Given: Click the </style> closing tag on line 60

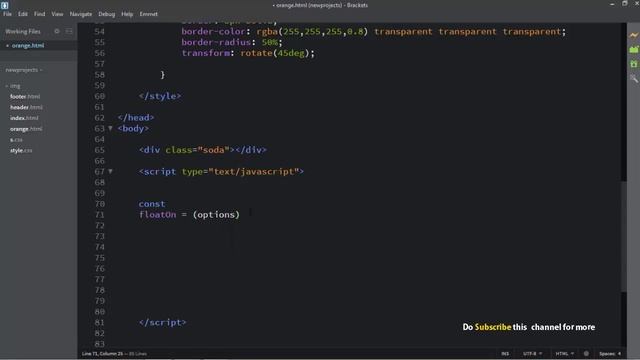Looking at the screenshot, I should click(x=160, y=96).
